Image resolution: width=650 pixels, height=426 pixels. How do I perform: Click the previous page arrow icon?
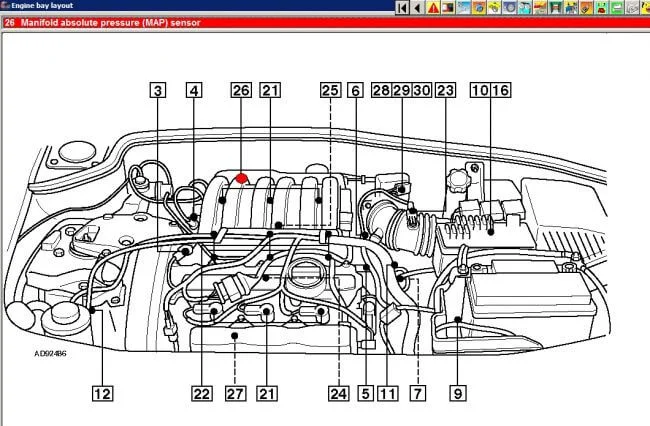point(416,8)
